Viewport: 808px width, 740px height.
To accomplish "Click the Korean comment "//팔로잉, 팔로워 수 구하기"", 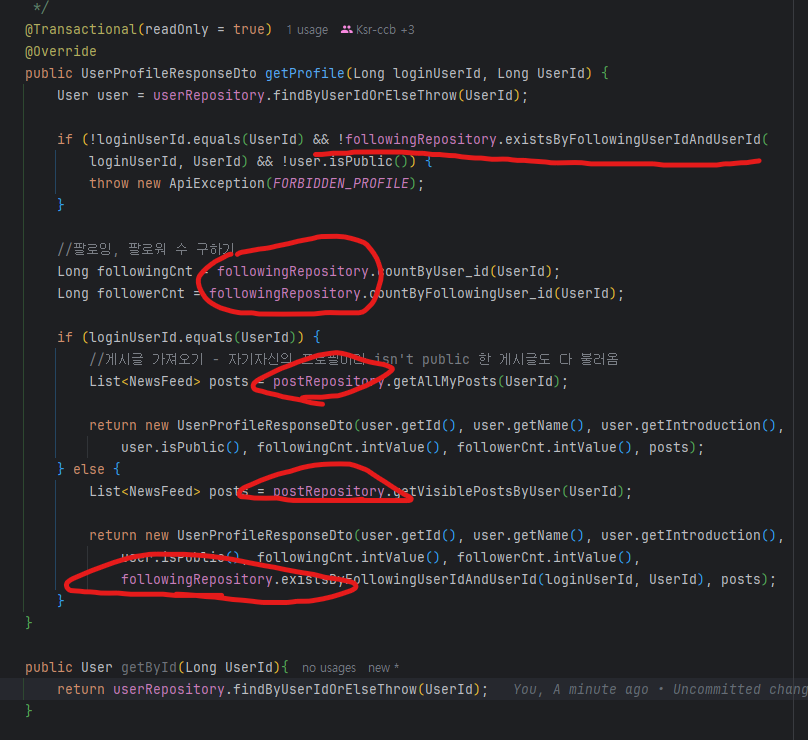I will click(146, 249).
